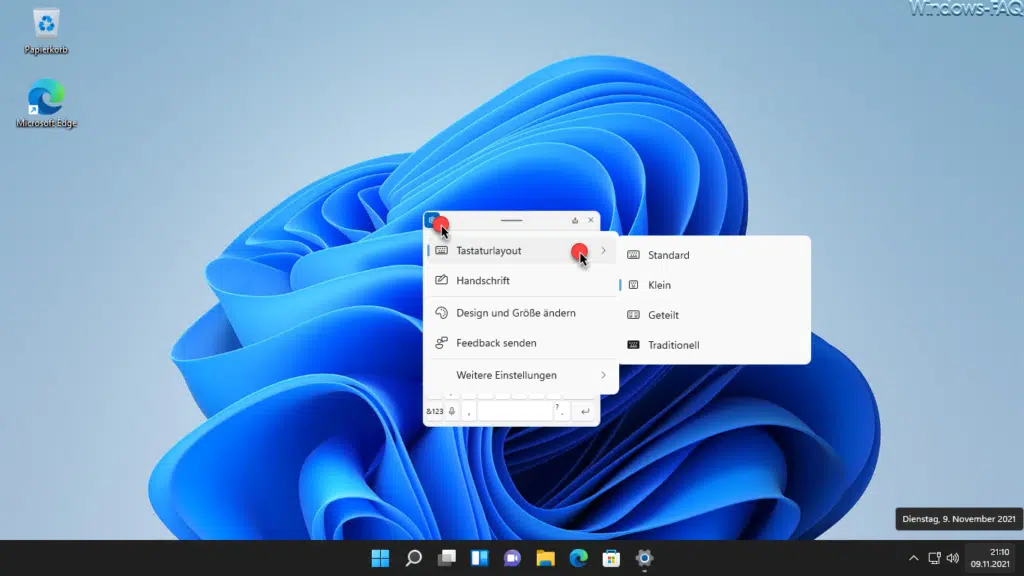Click the undock keyboard icon
1024x576 pixels.
575,220
